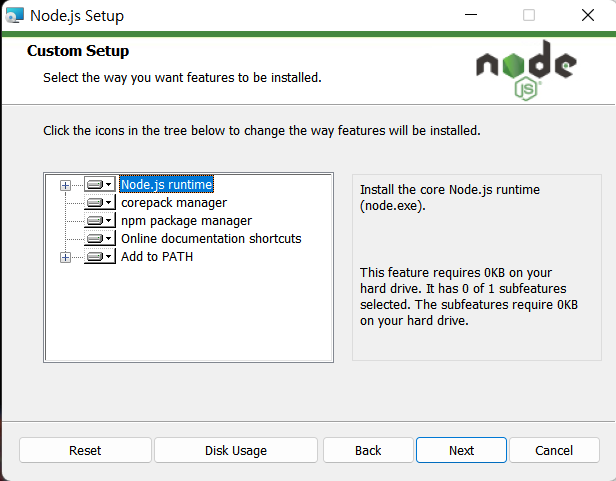Select the corepack manager feature
616x481 pixels.
pyautogui.click(x=174, y=203)
